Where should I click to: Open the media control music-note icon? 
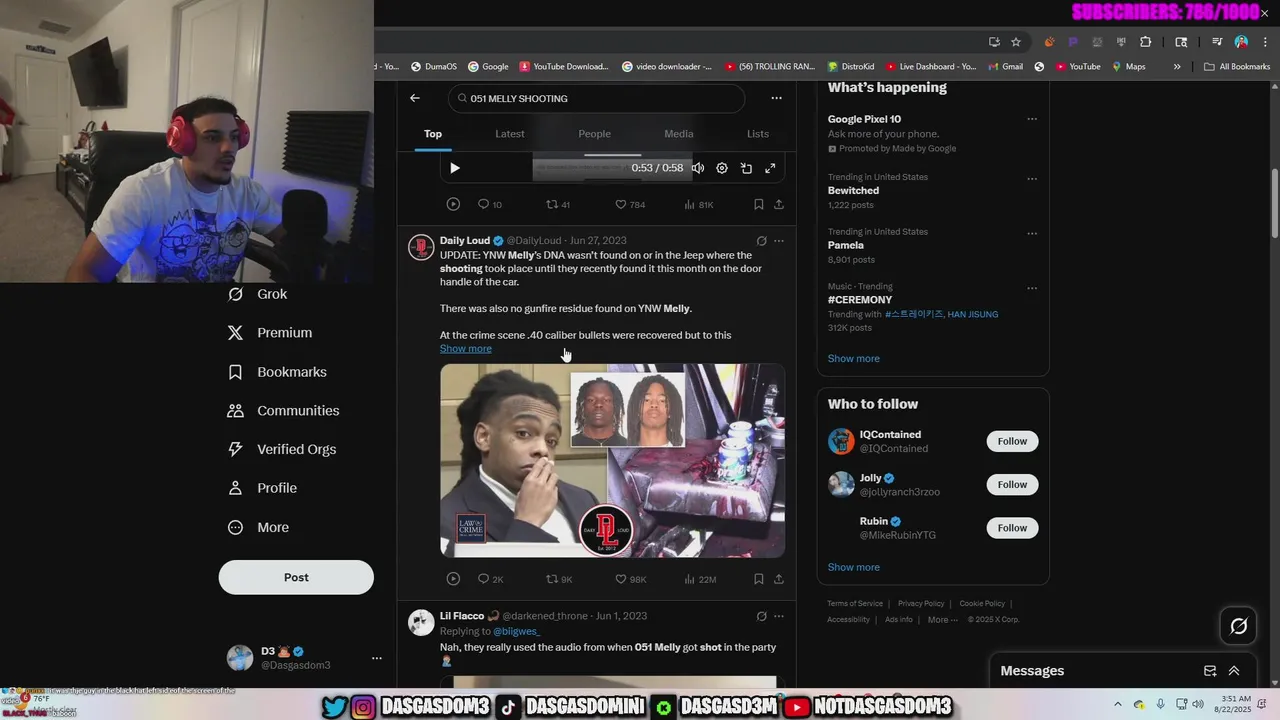1217,42
